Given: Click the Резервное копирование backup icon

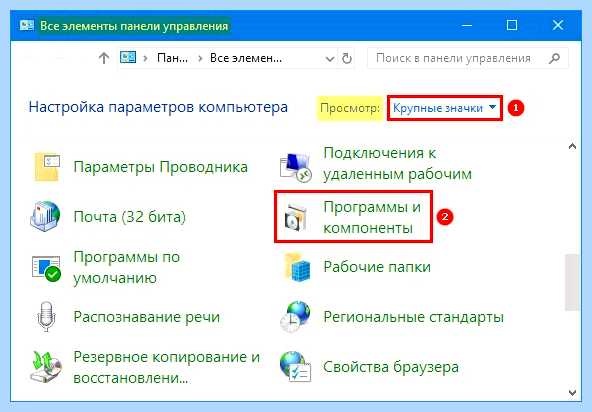Looking at the screenshot, I should click(46, 366).
